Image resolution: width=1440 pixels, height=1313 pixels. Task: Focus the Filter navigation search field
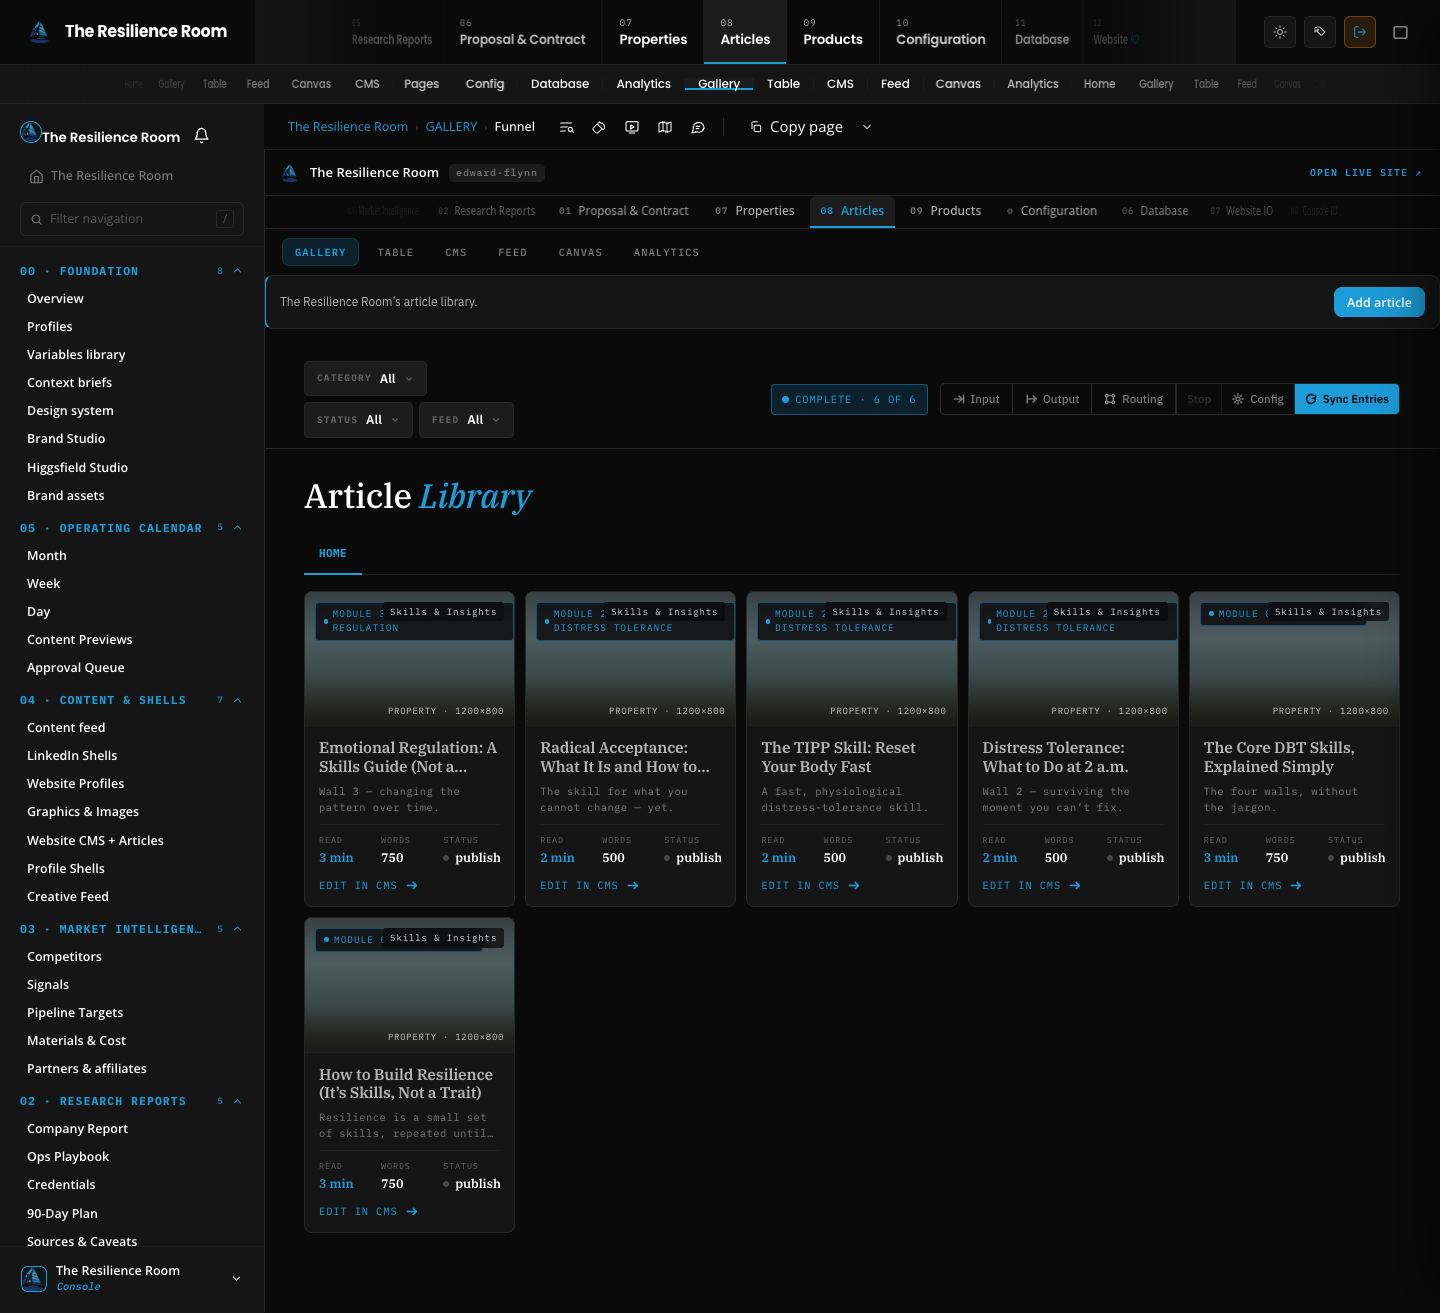click(x=132, y=219)
